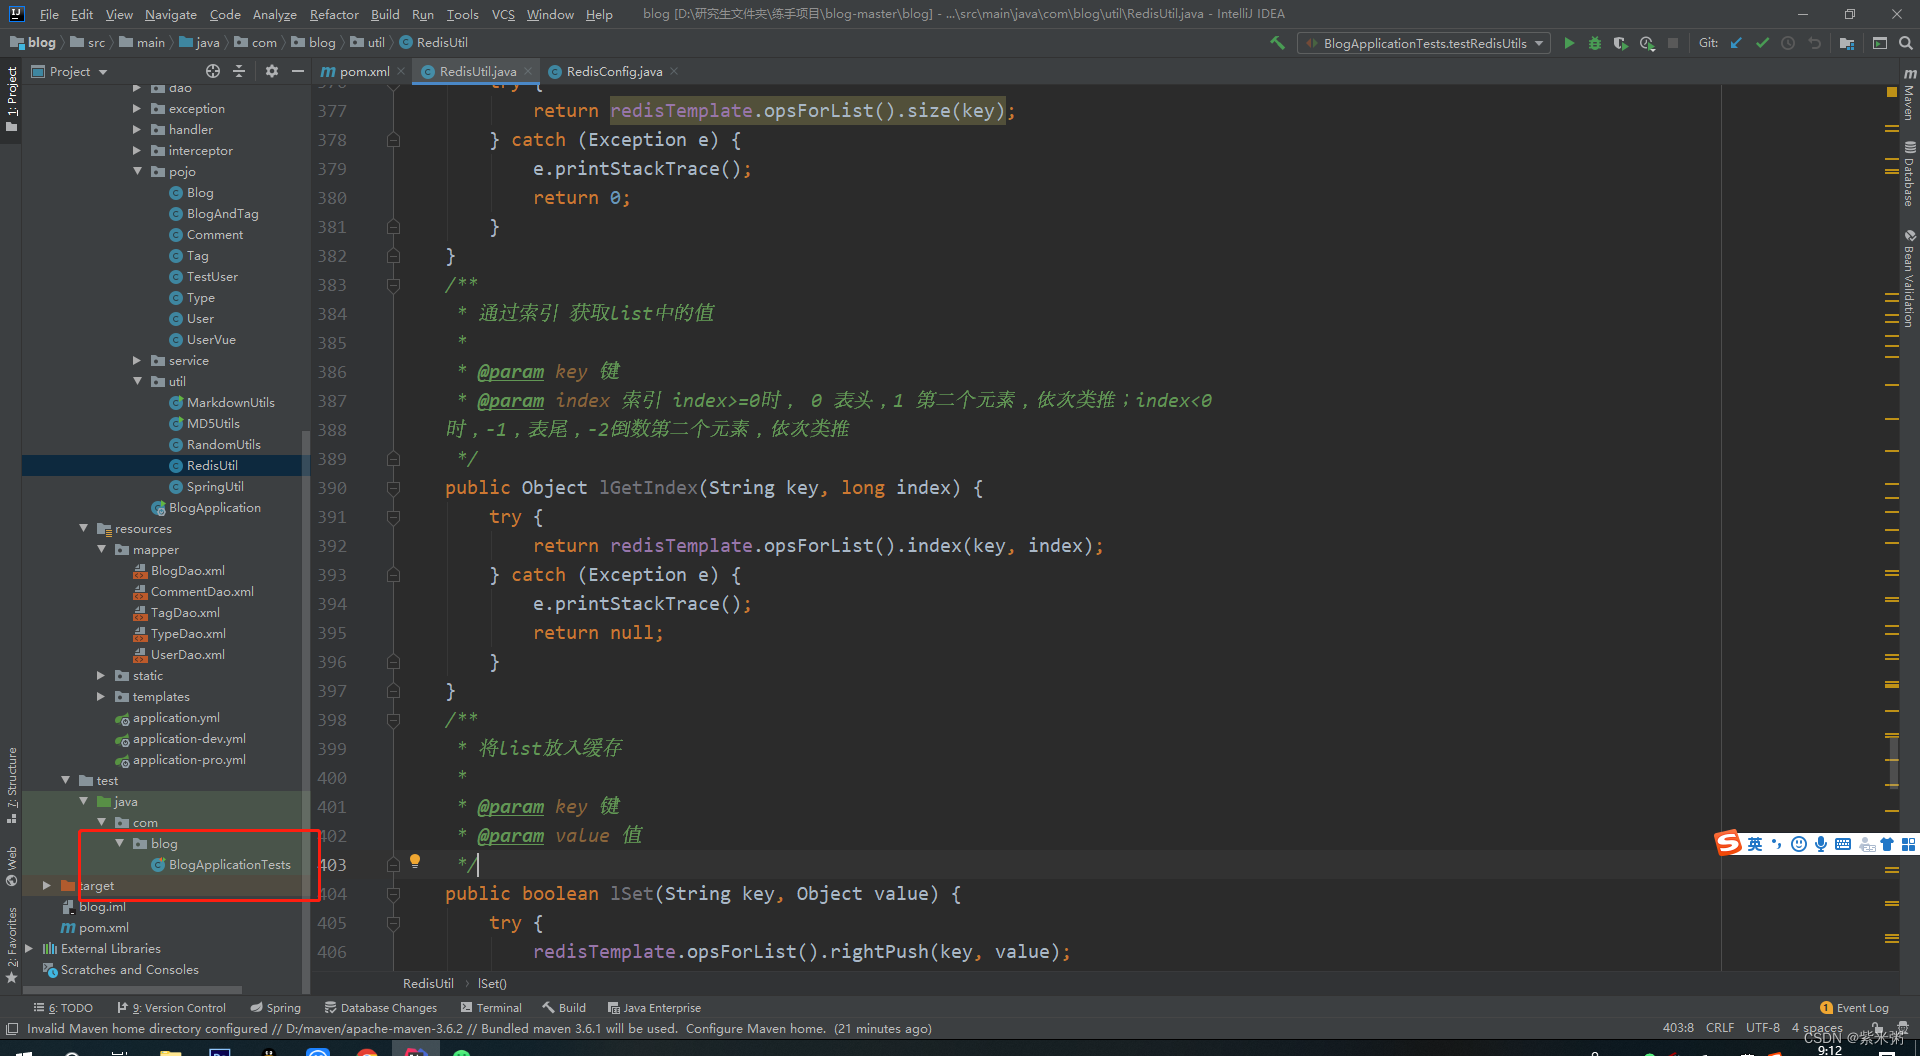Screen dimensions: 1920x1056
Task: Collapse the test folder
Action: [x=65, y=781]
